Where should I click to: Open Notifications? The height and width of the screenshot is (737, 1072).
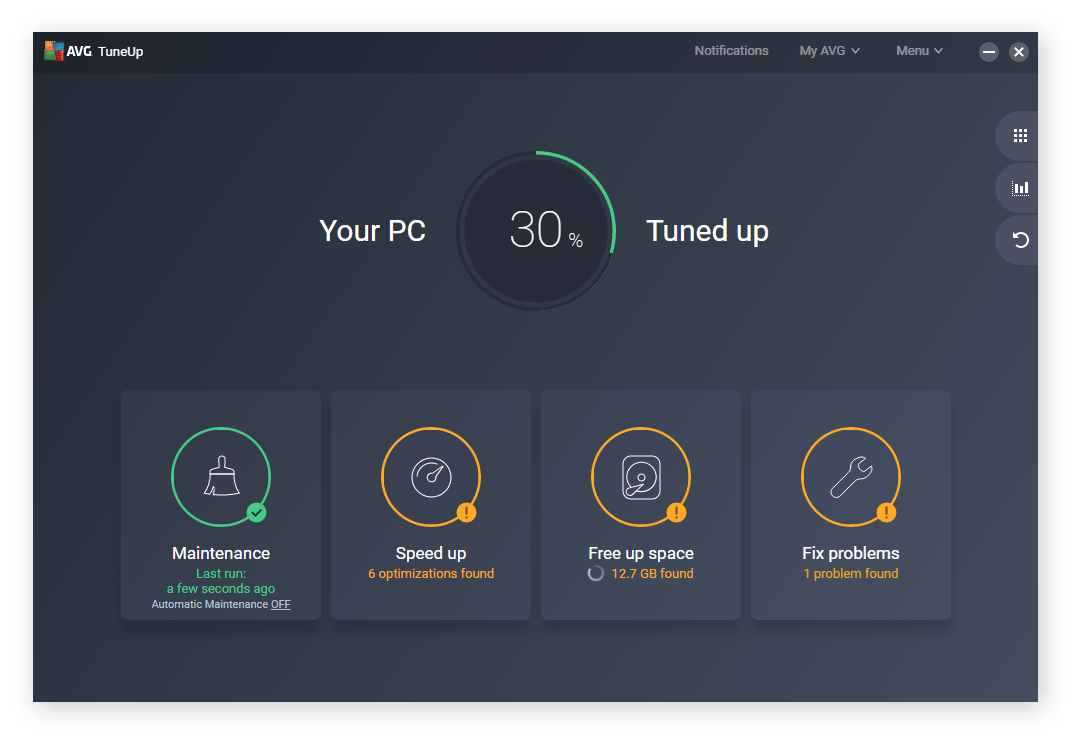click(x=731, y=51)
